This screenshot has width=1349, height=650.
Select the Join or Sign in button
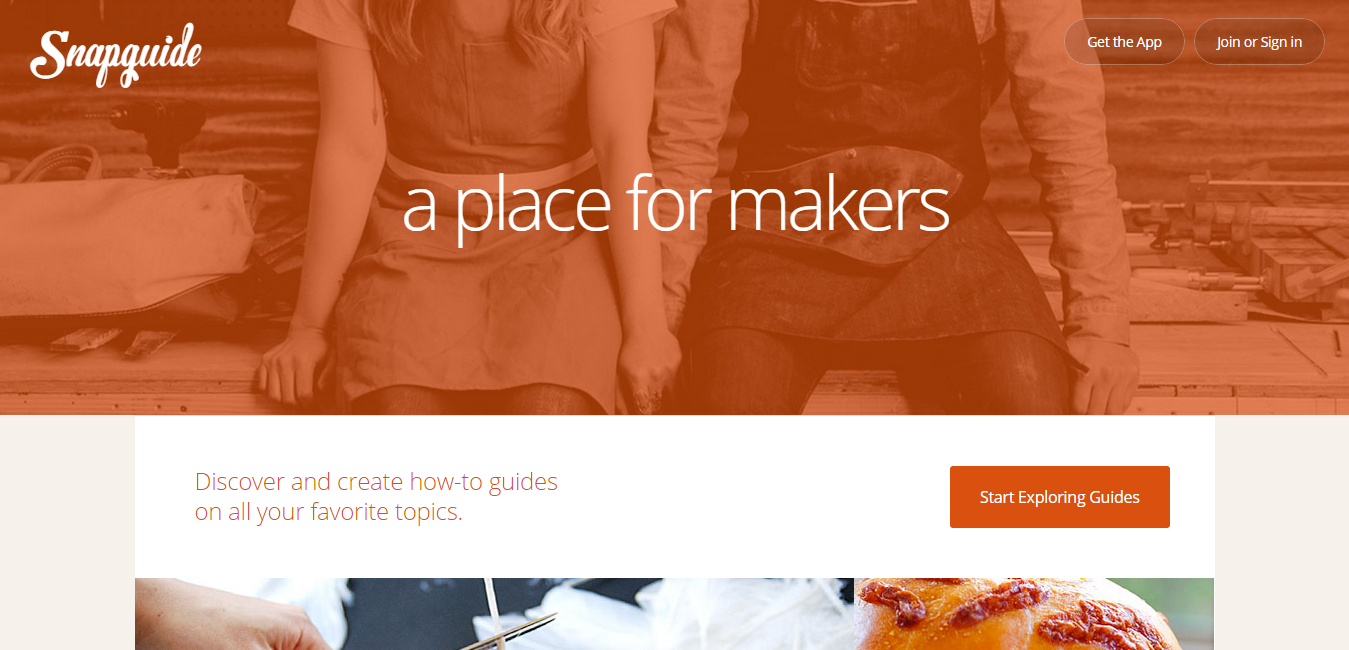1259,42
